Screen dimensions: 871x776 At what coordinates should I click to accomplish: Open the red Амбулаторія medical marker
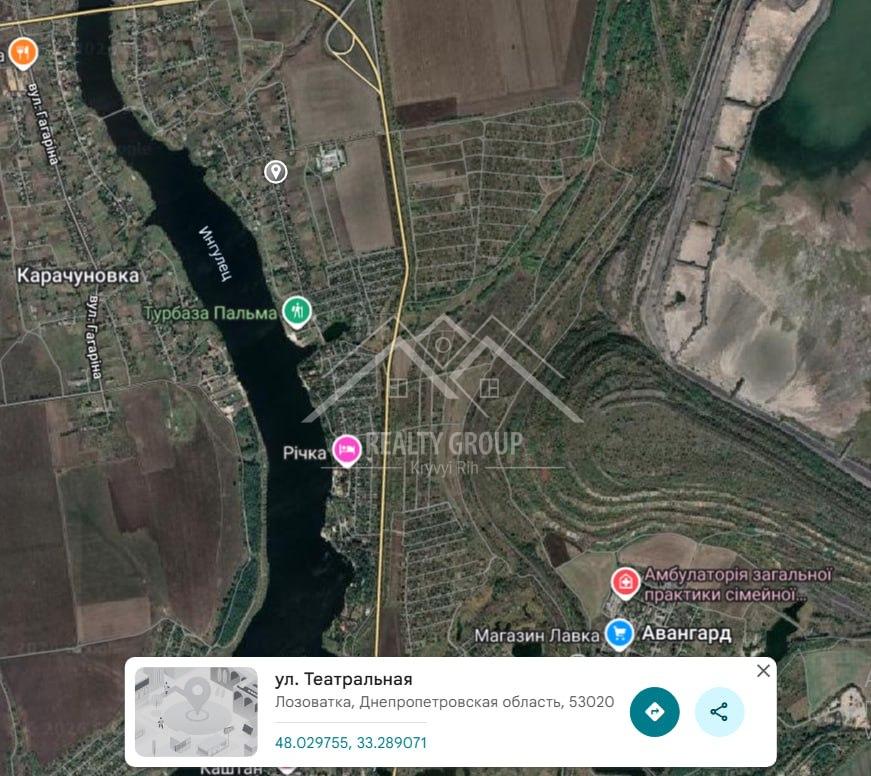coord(625,583)
